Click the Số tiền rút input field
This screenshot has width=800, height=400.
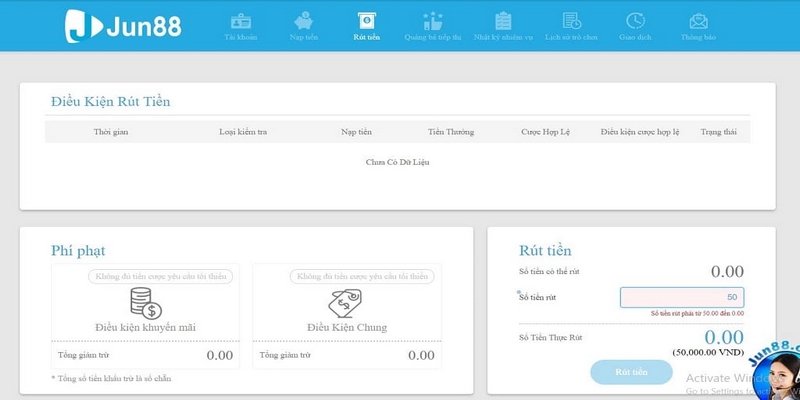tap(681, 297)
